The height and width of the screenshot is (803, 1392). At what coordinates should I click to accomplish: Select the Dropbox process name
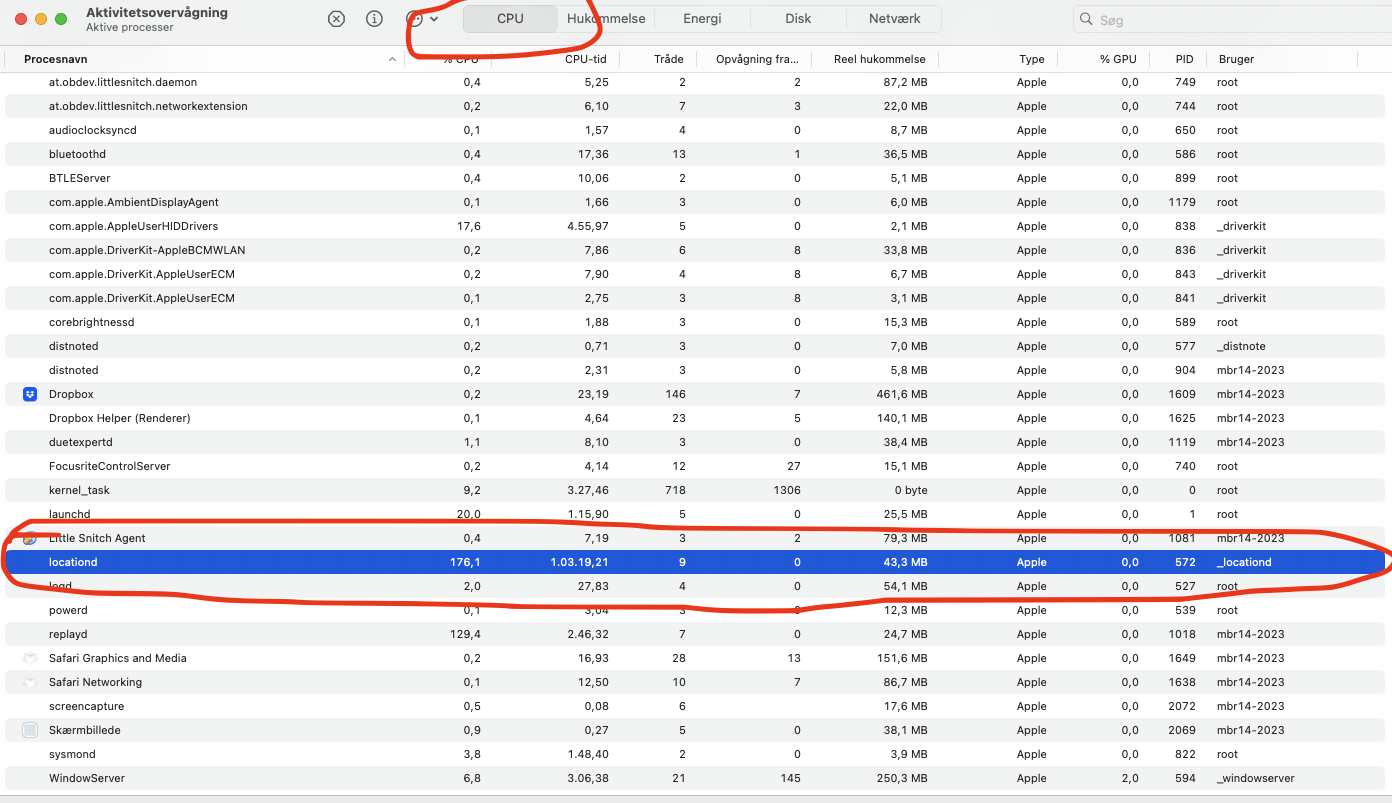coord(71,394)
